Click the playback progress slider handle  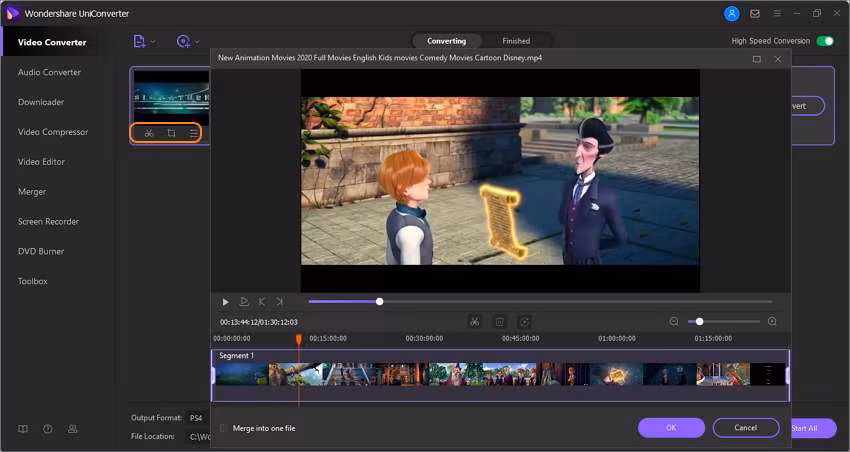click(379, 301)
